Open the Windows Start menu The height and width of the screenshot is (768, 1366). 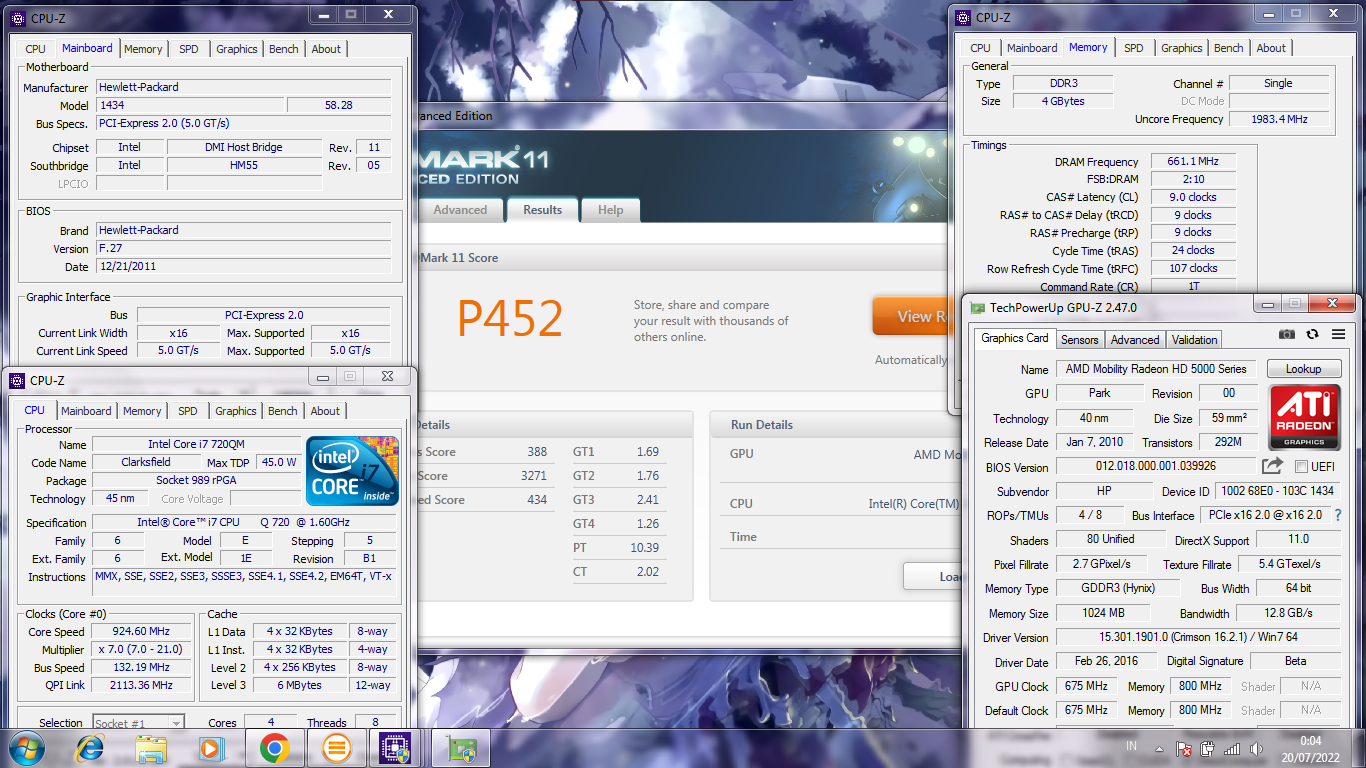pos(27,747)
